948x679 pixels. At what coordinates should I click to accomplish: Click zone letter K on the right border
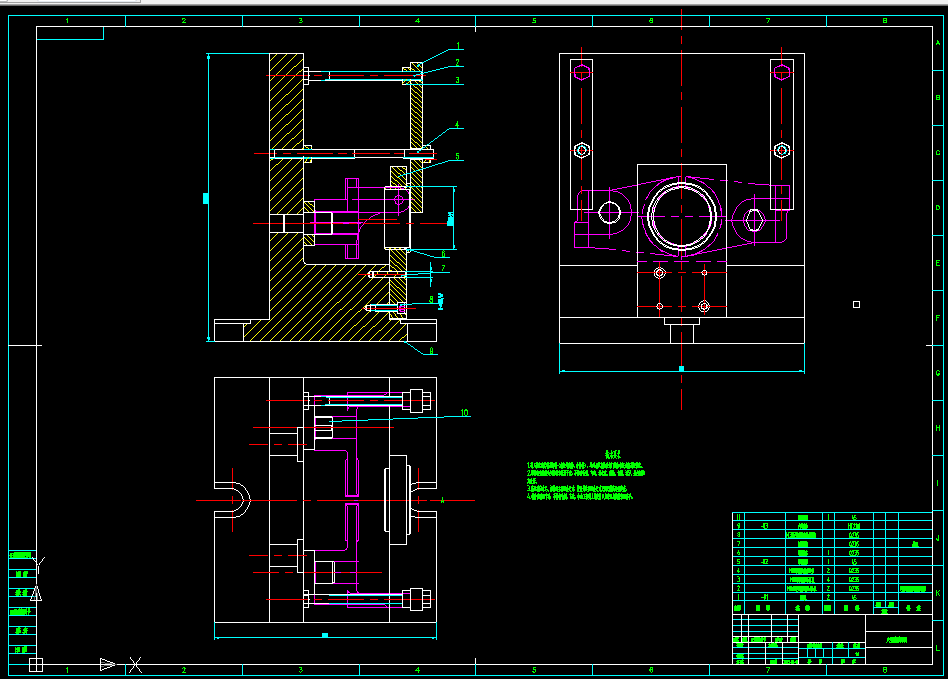(938, 593)
